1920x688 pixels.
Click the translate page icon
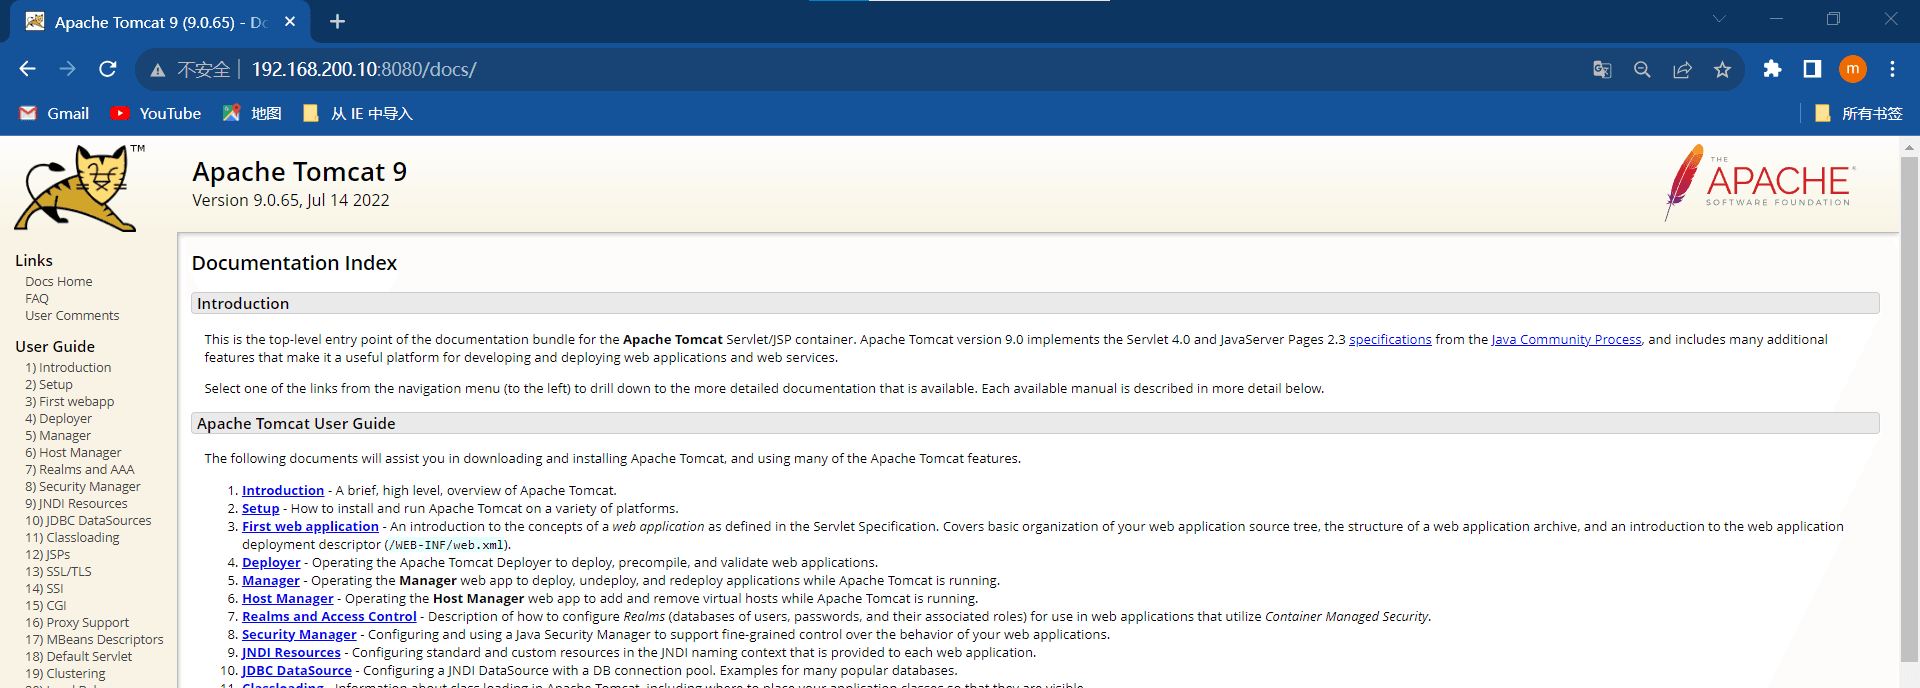click(x=1602, y=69)
